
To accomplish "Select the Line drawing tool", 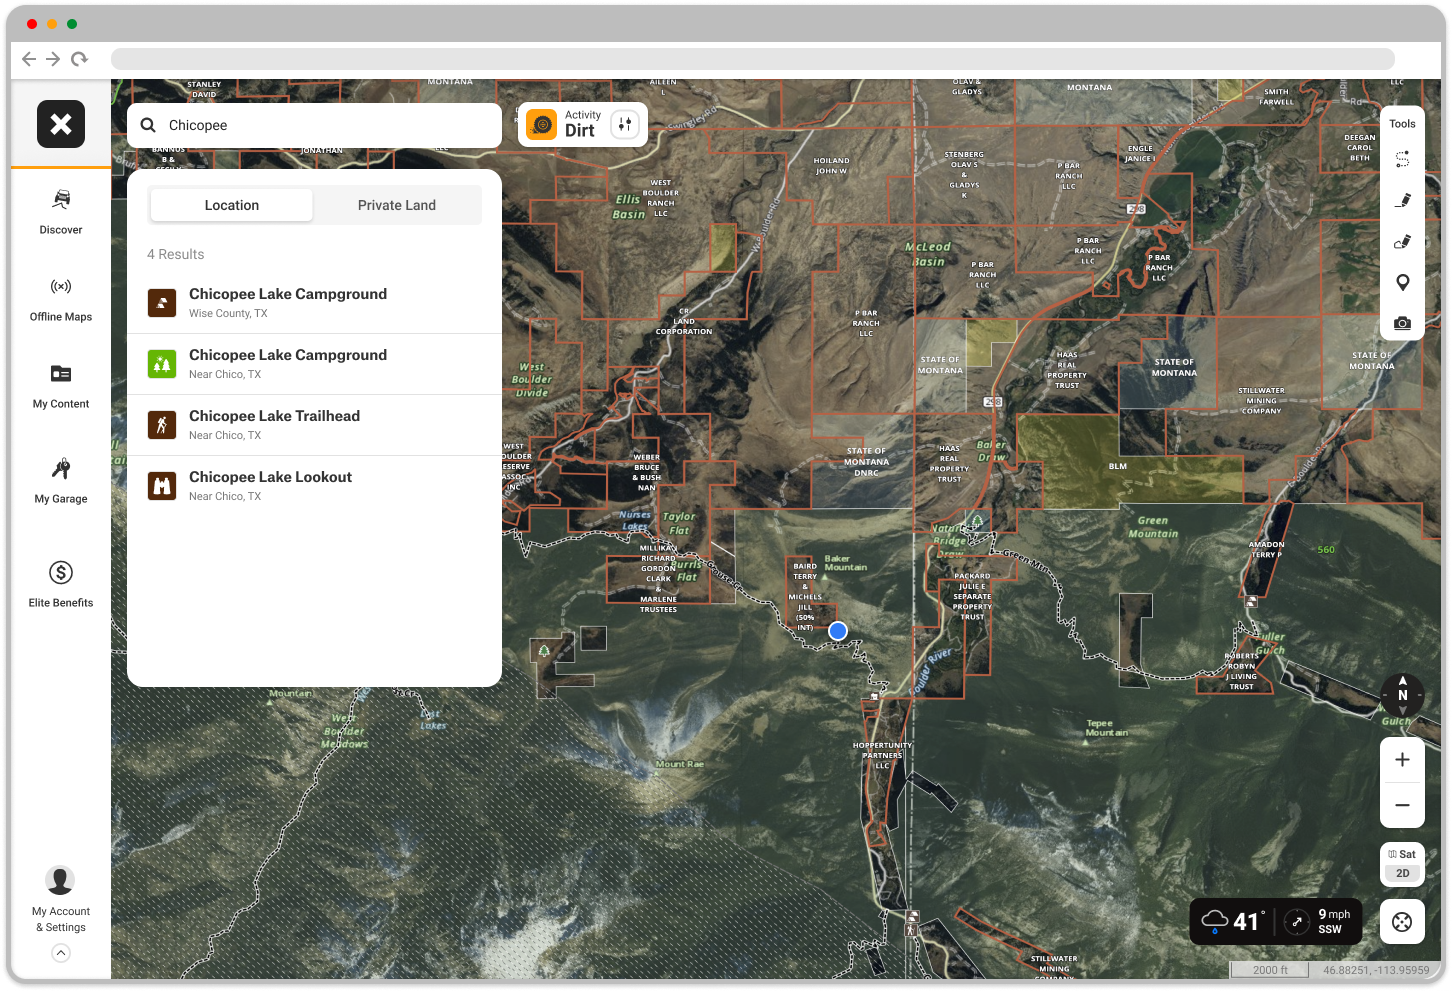I will tap(1403, 200).
